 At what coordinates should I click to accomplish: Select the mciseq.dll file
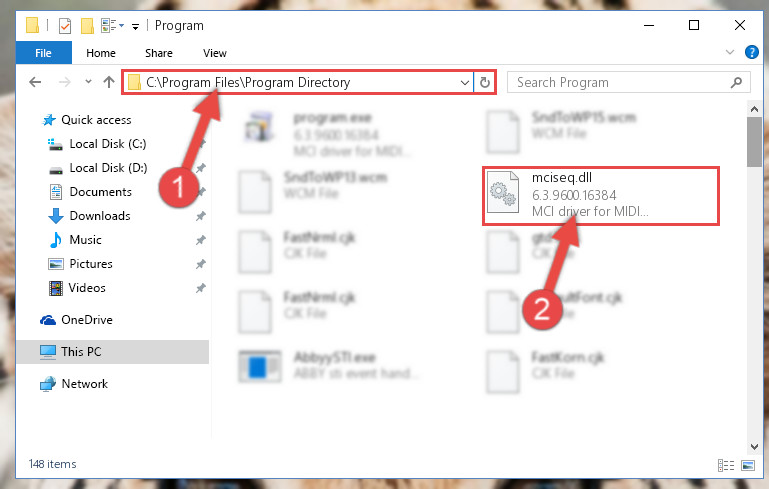[x=601, y=196]
